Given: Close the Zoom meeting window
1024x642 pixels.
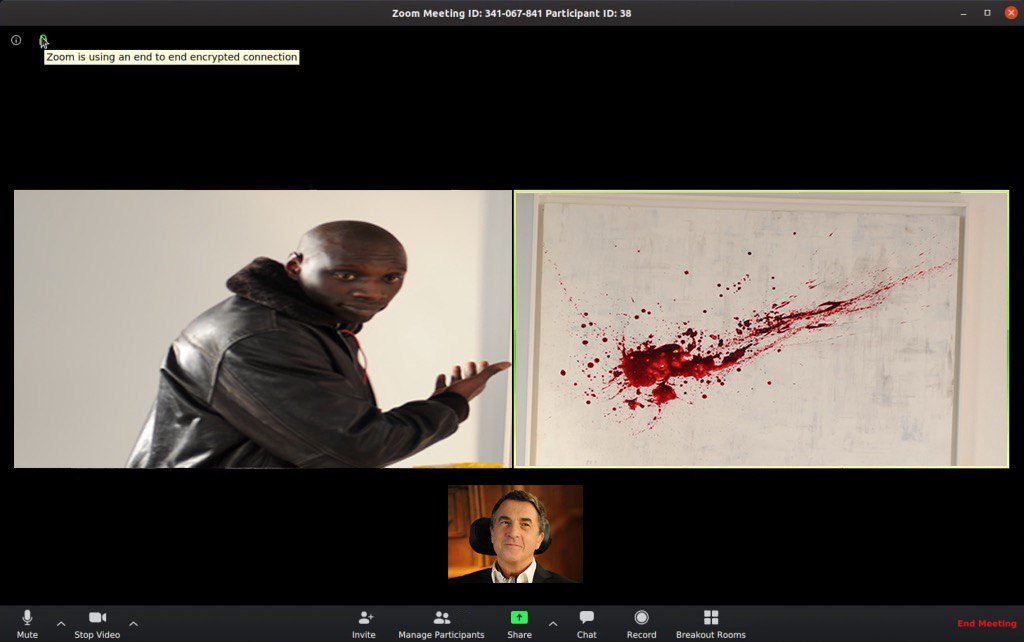Looking at the screenshot, I should (x=1011, y=13).
